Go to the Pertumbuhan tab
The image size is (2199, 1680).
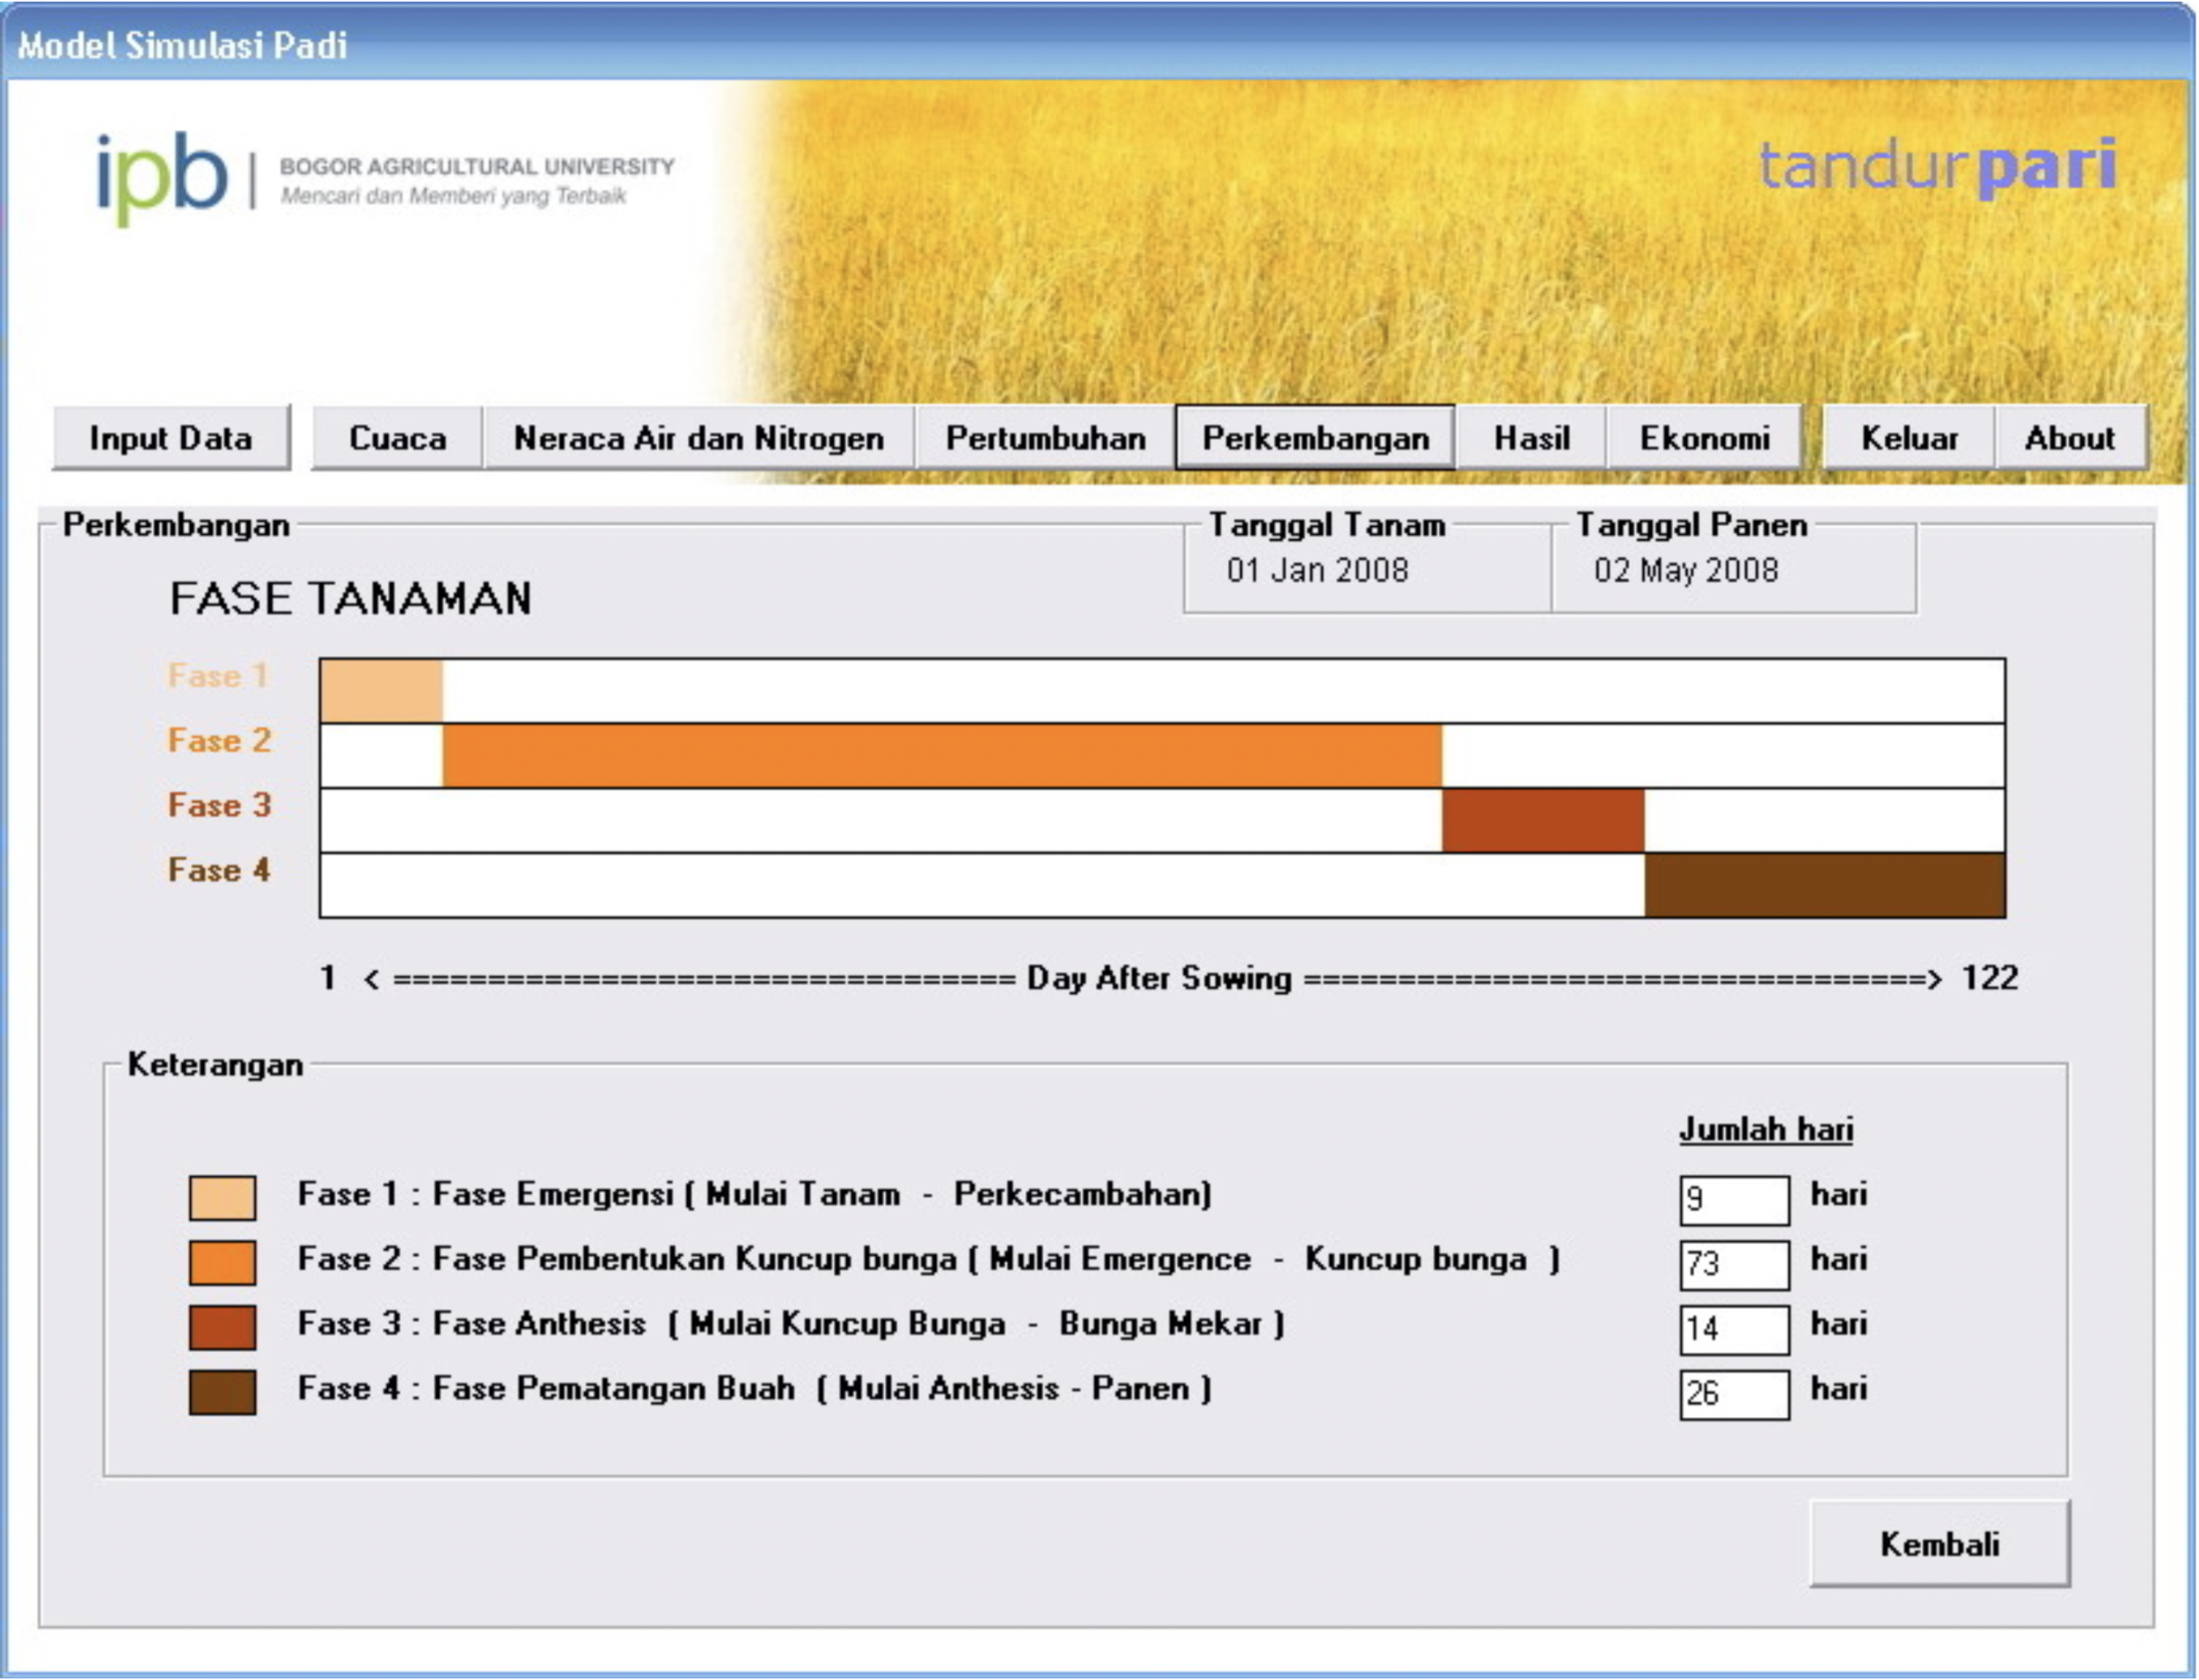(x=1045, y=438)
